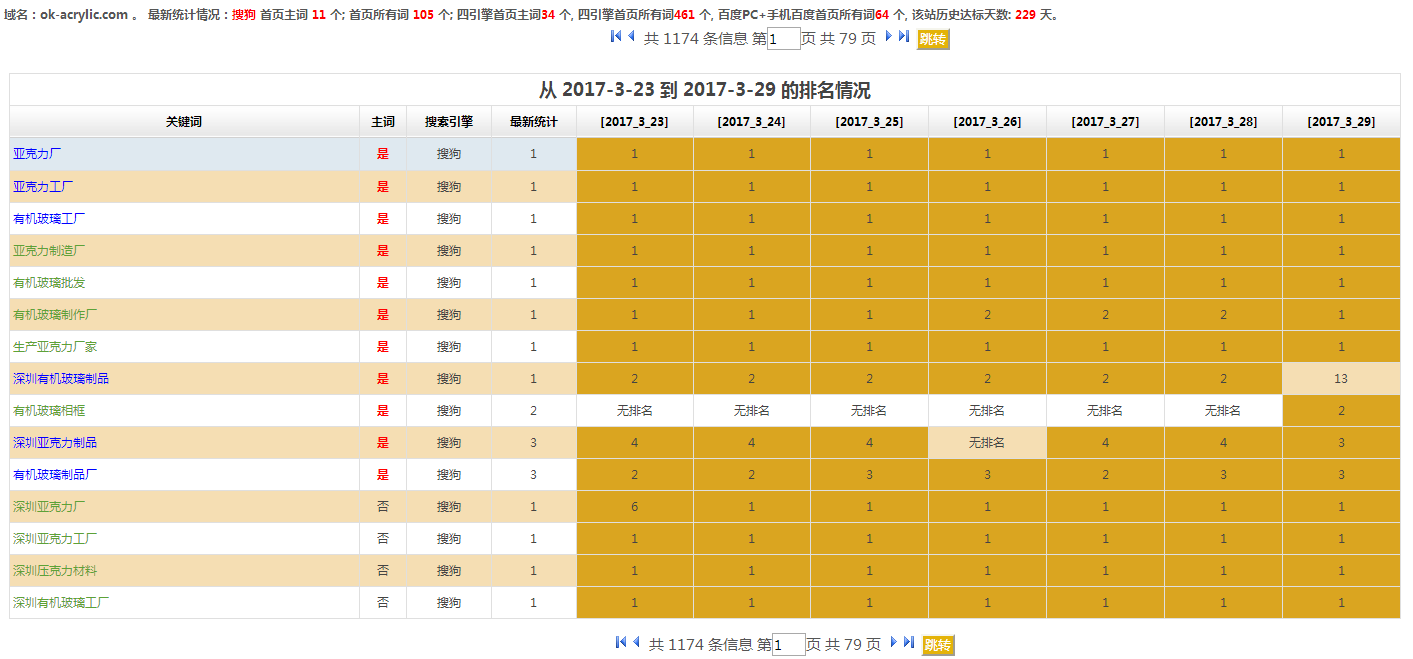Open the 有机玻璃相框 keyword link
Screen dimensions: 1413x659
point(49,410)
